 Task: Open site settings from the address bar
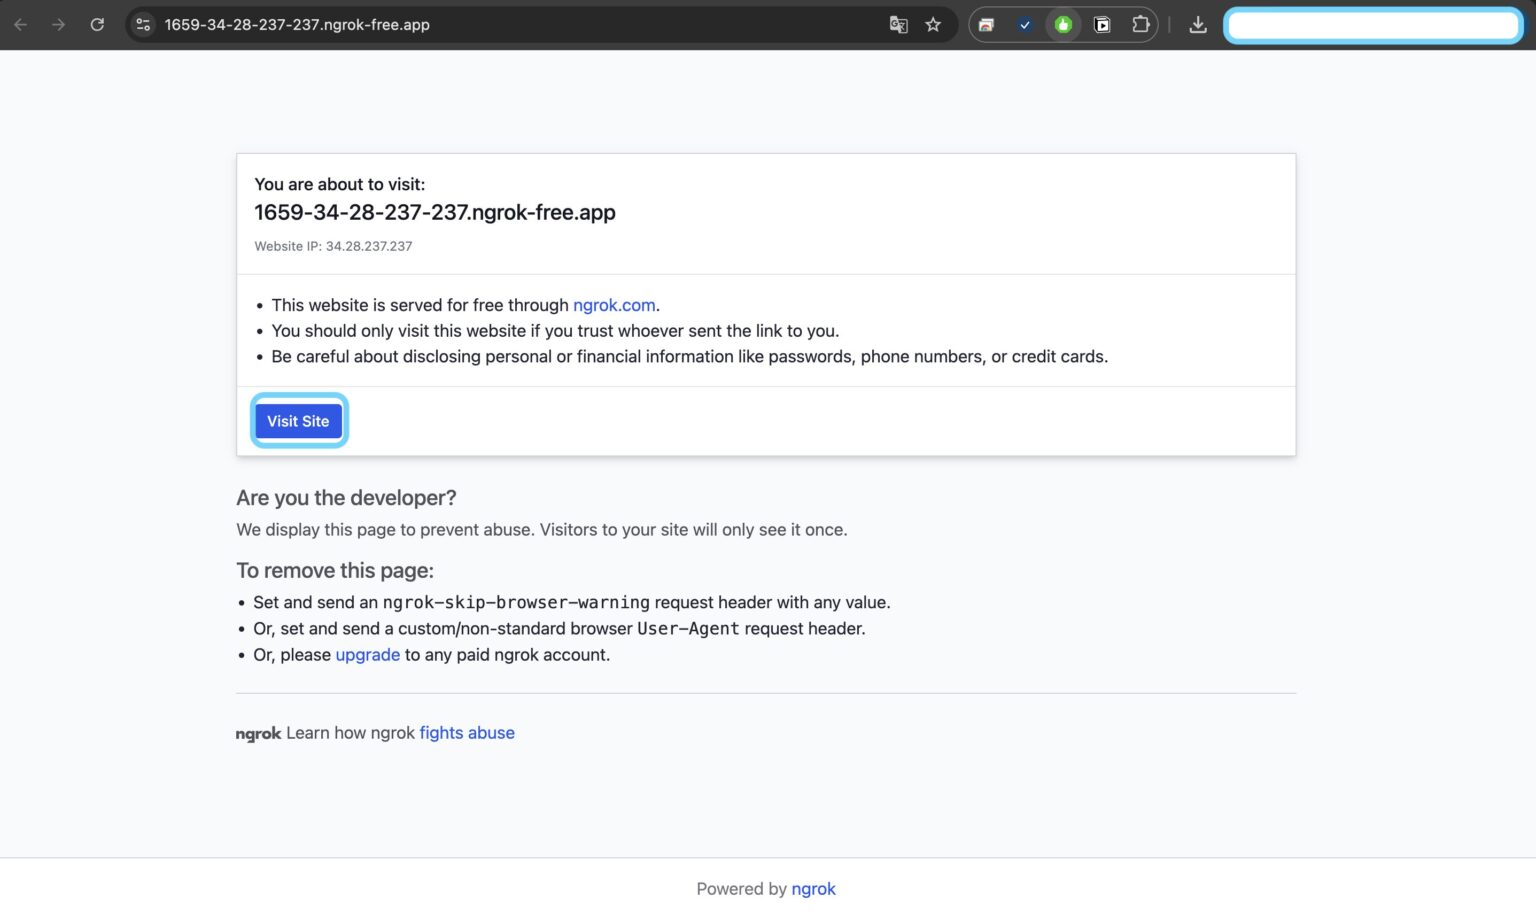[x=142, y=24]
